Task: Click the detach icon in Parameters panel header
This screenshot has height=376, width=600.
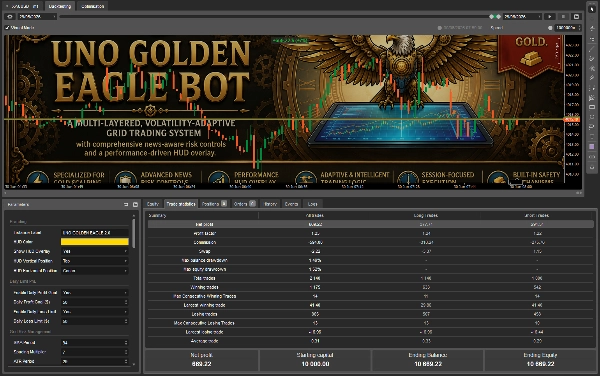Action: click(126, 205)
